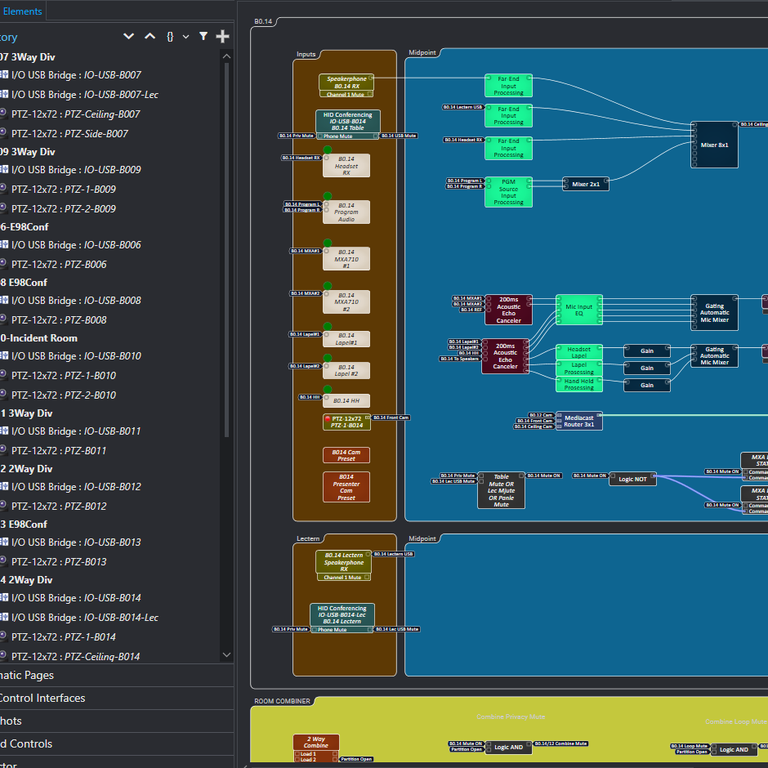Screen dimensions: 768x768
Task: Select the PGM Source Input Processing block
Action: pos(508,192)
